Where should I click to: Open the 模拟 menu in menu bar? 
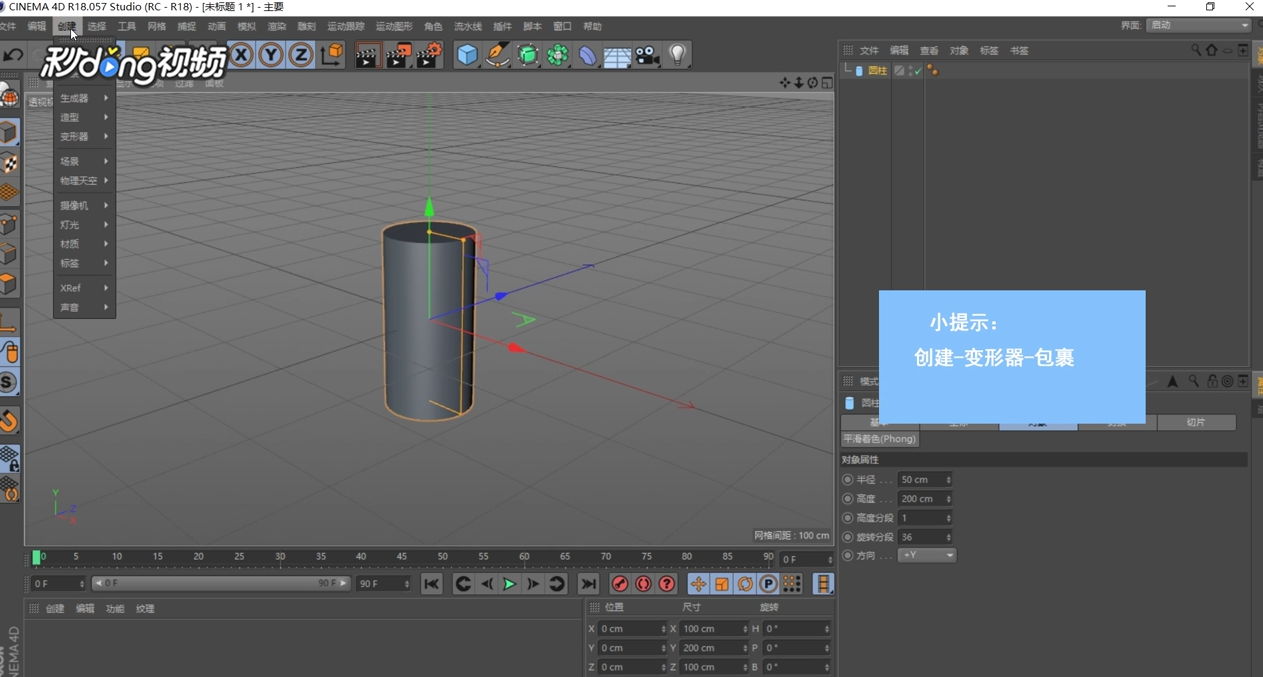(x=246, y=27)
